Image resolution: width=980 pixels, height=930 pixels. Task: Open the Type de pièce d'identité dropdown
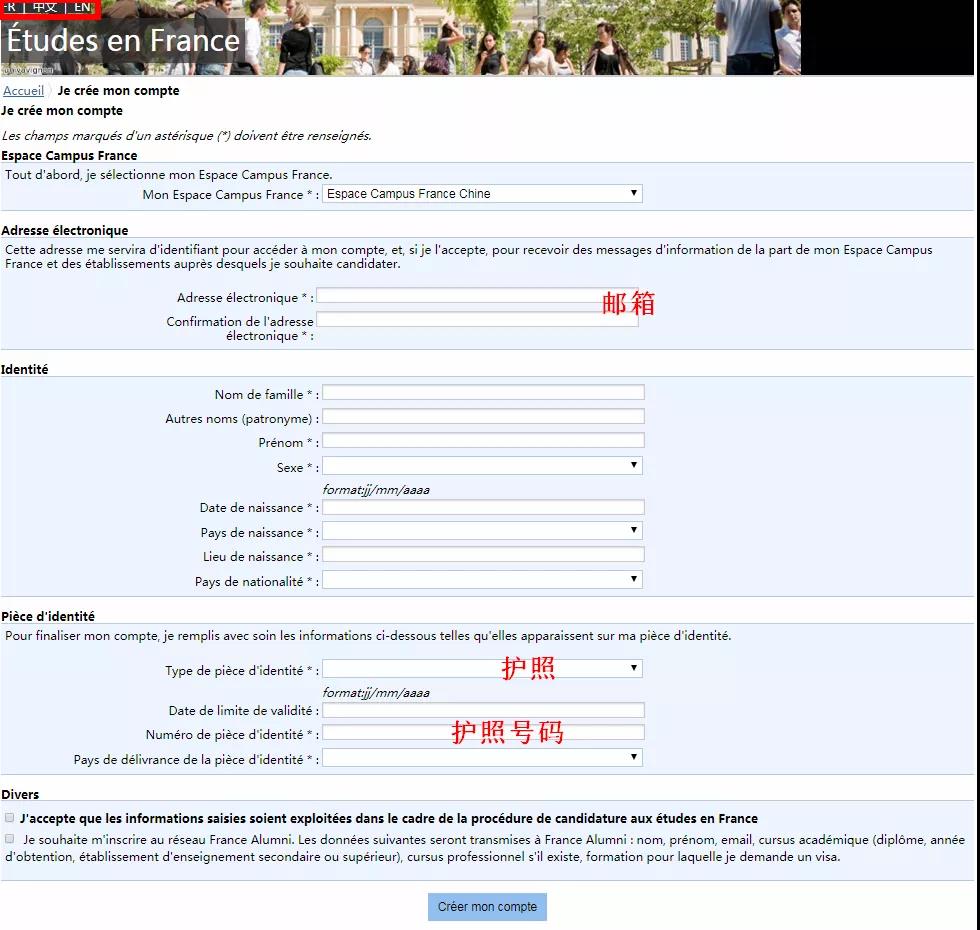(482, 669)
